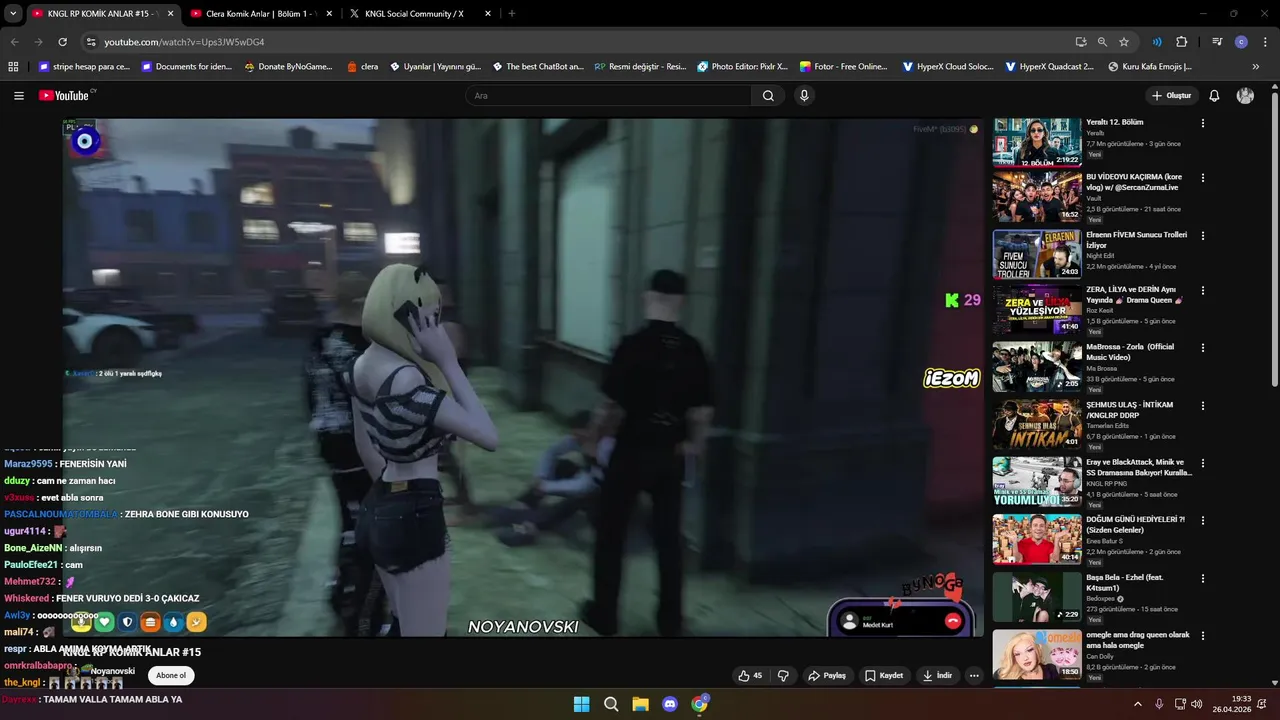1280x720 pixels.
Task: Open Windows taskbar search
Action: click(x=611, y=704)
